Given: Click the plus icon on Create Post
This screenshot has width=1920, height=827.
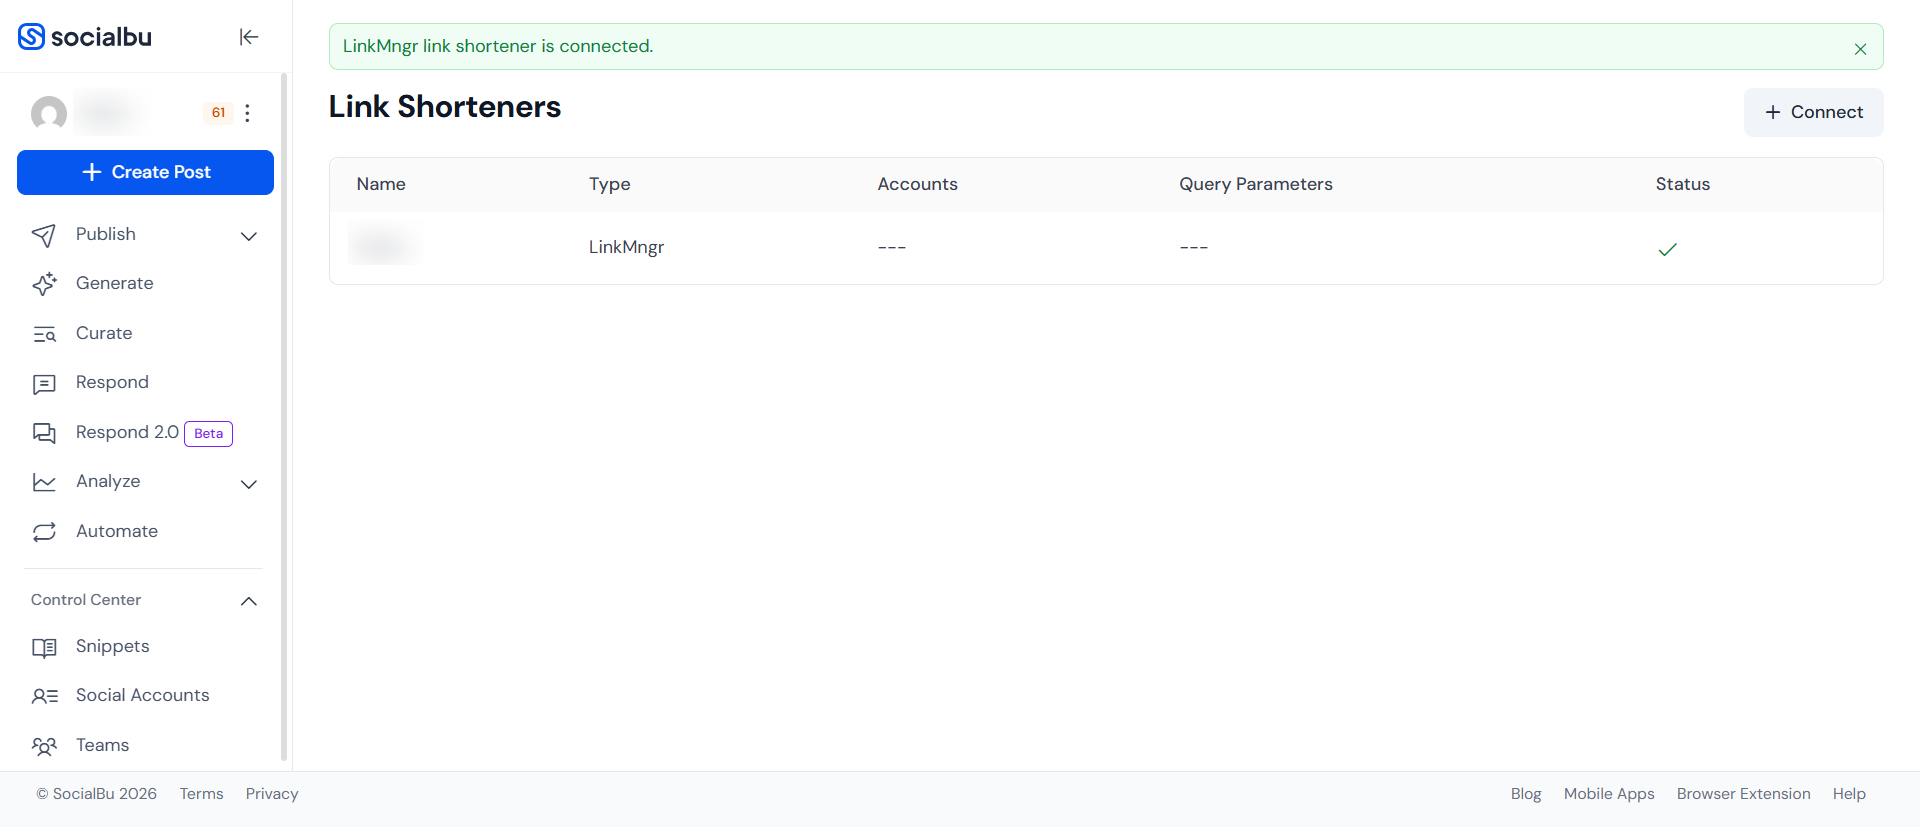Looking at the screenshot, I should tap(92, 172).
